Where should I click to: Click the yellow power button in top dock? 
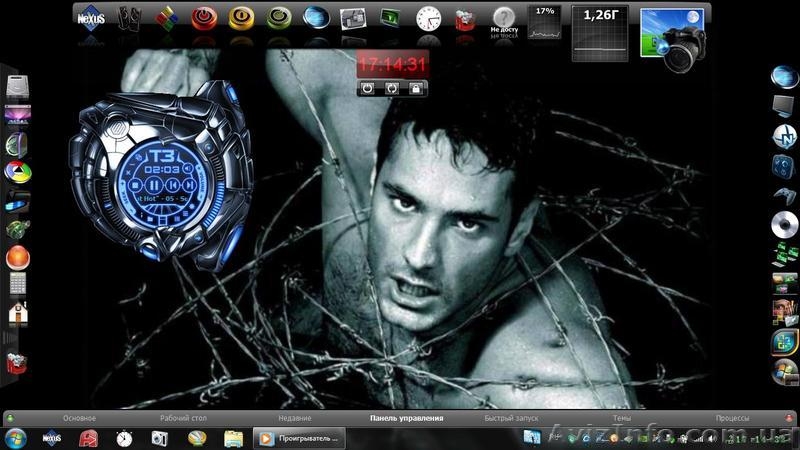pyautogui.click(x=240, y=18)
